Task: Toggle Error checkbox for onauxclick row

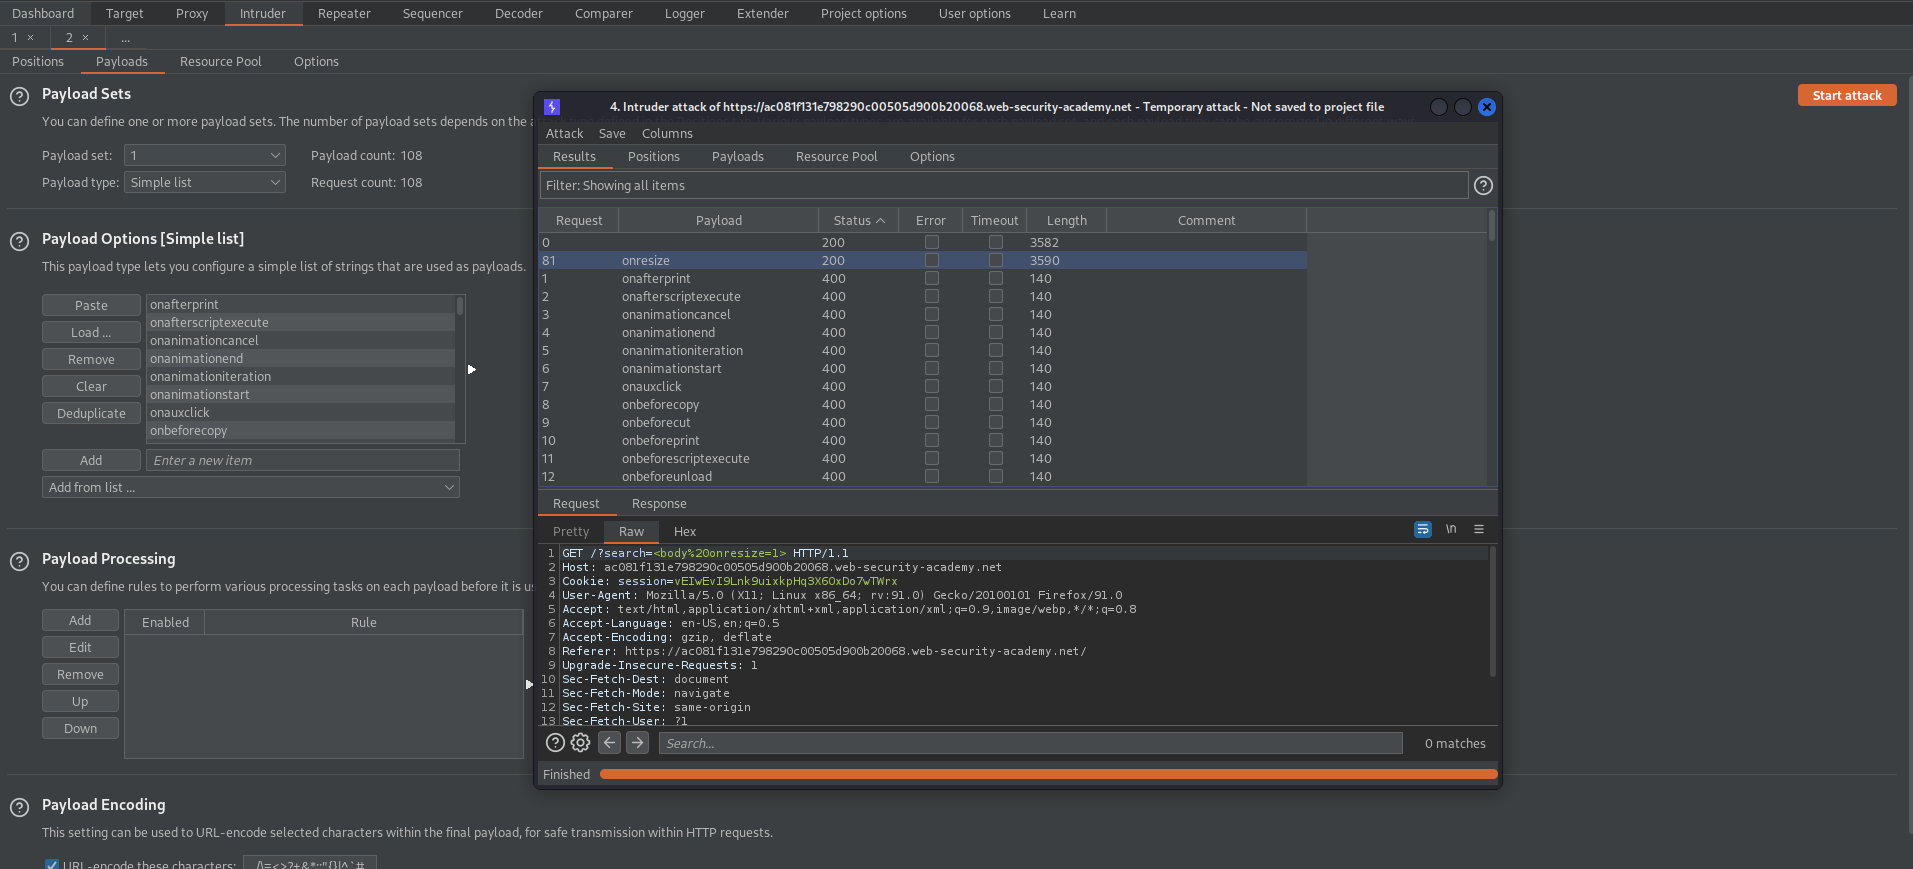Action: [932, 386]
